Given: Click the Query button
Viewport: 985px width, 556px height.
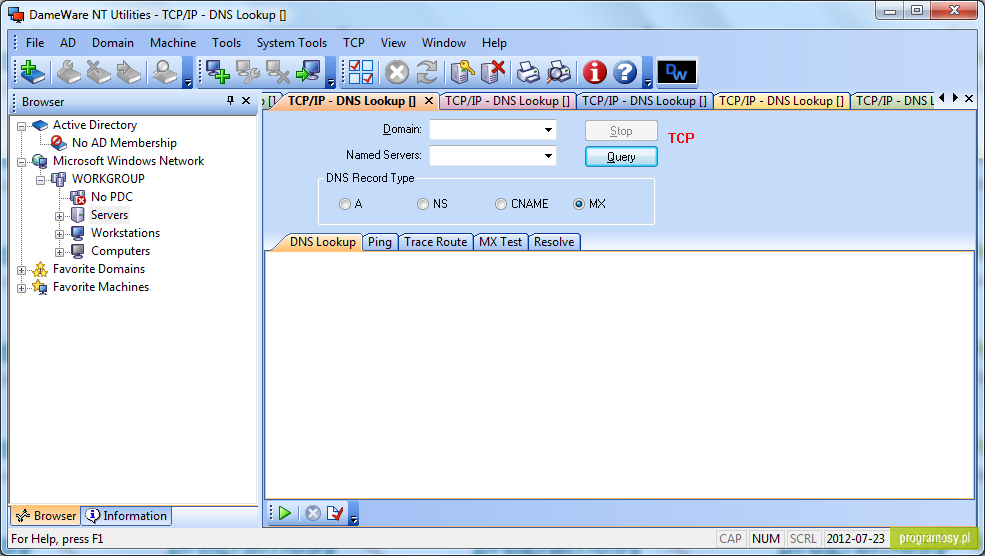Looking at the screenshot, I should [x=621, y=156].
